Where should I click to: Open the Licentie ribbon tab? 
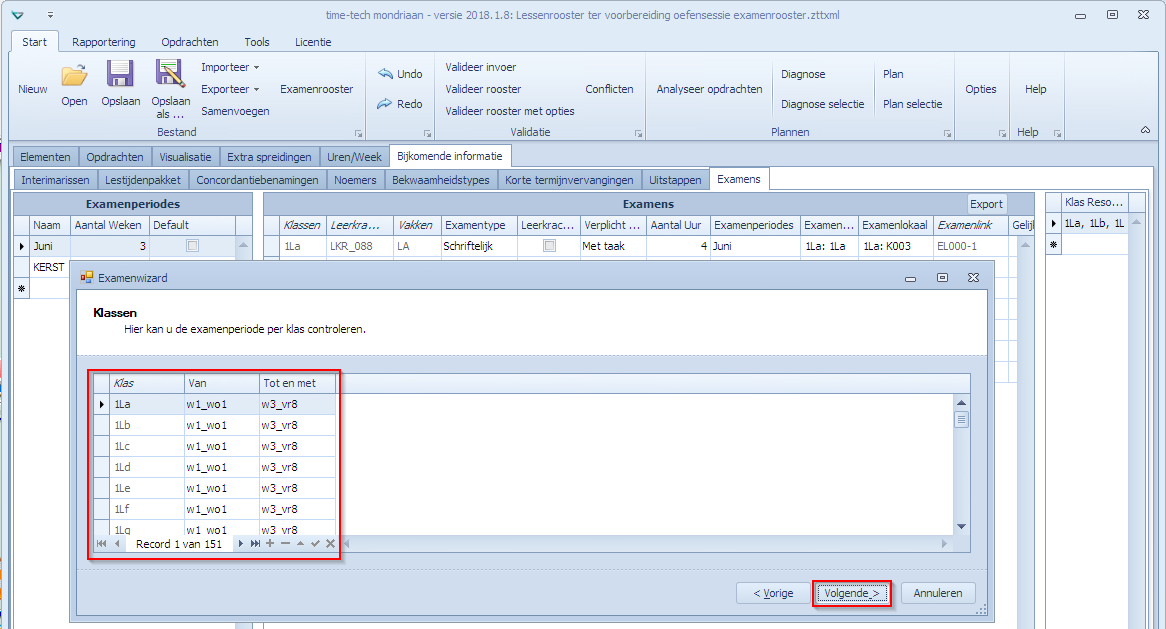pos(313,42)
